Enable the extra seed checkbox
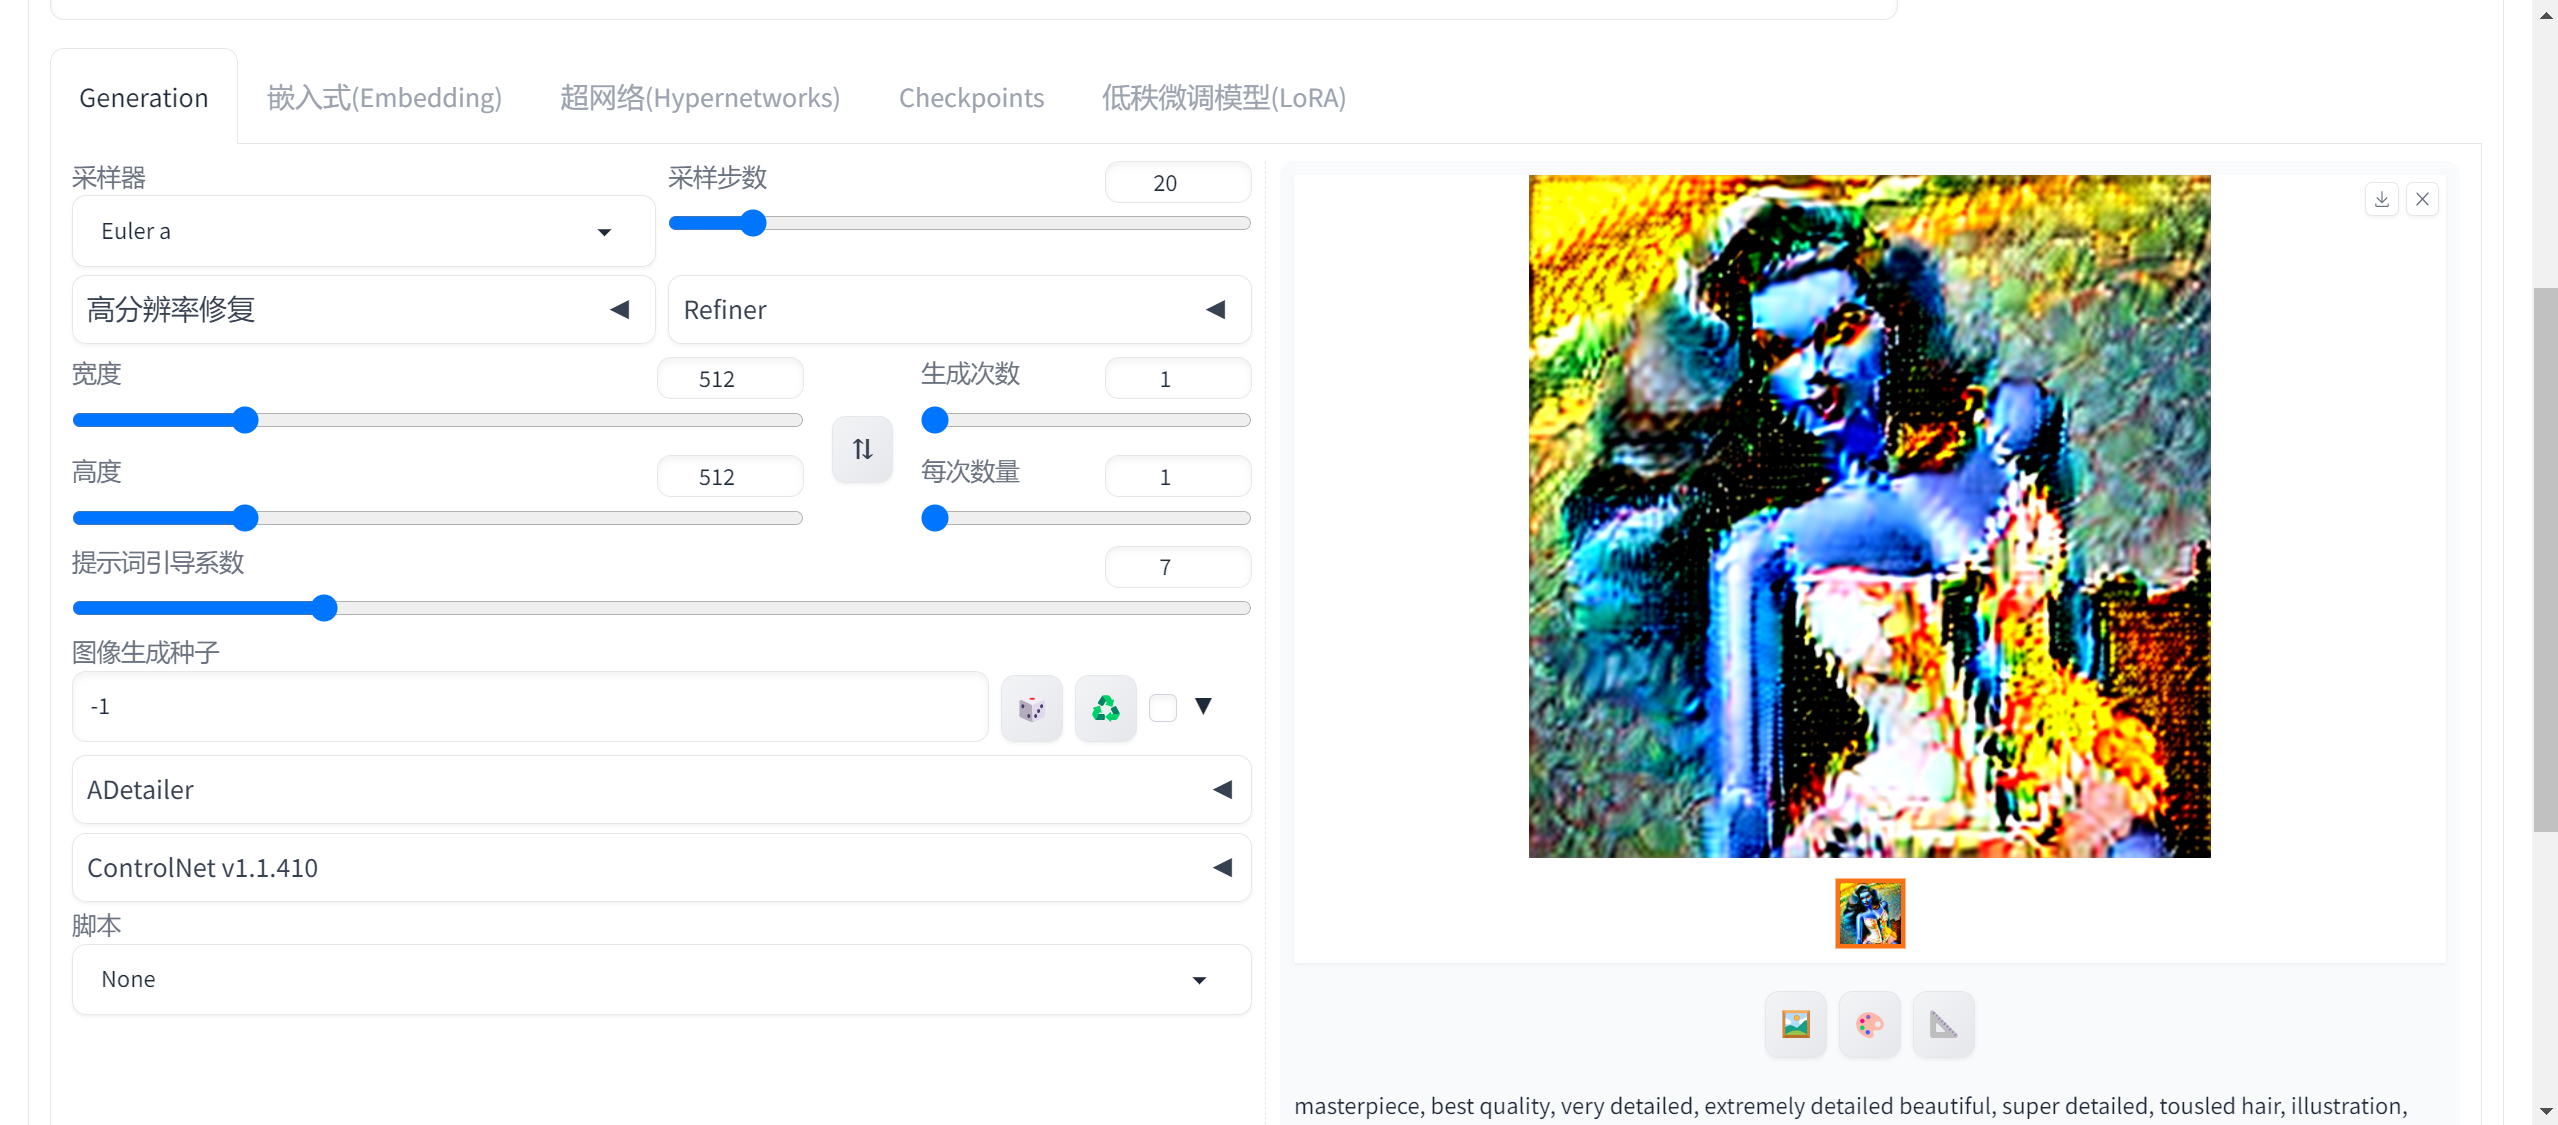2558x1125 pixels. click(1163, 708)
